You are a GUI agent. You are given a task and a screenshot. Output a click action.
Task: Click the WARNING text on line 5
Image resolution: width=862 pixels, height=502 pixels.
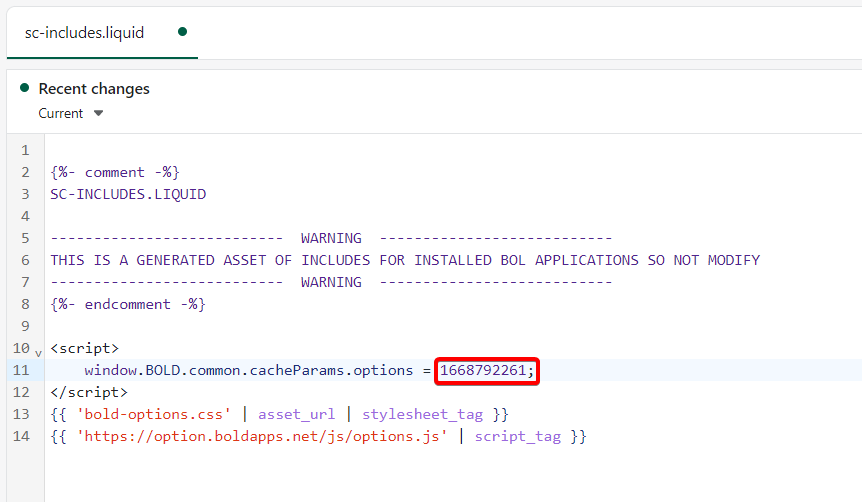(331, 238)
